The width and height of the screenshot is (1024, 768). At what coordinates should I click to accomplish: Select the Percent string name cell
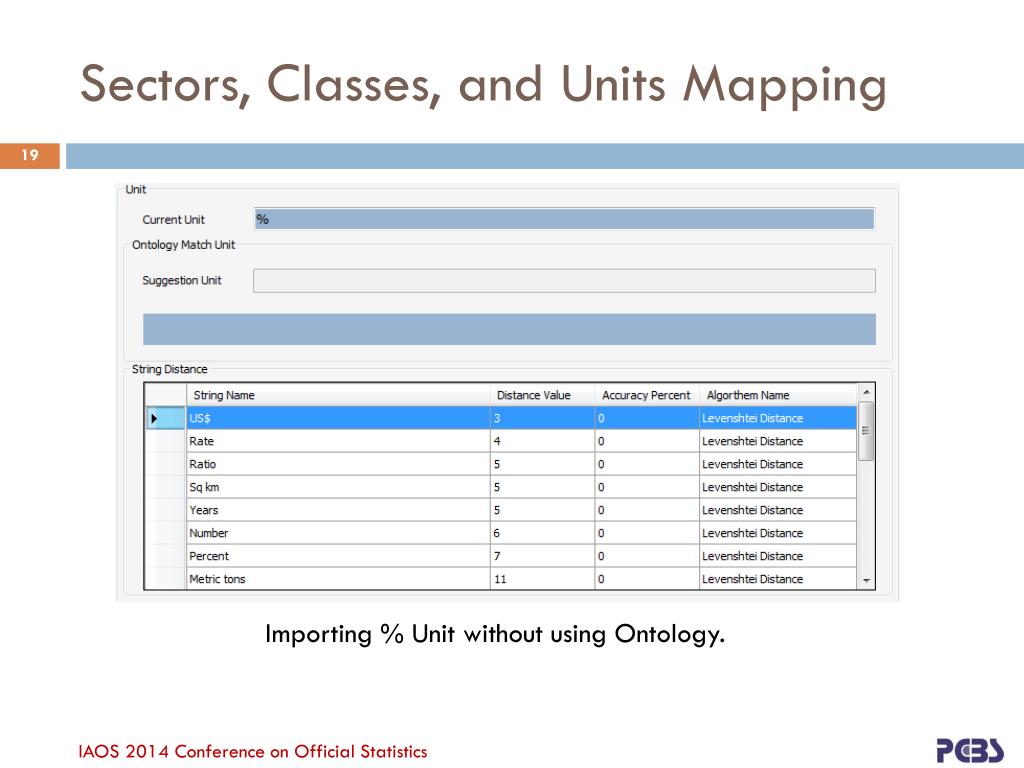338,556
